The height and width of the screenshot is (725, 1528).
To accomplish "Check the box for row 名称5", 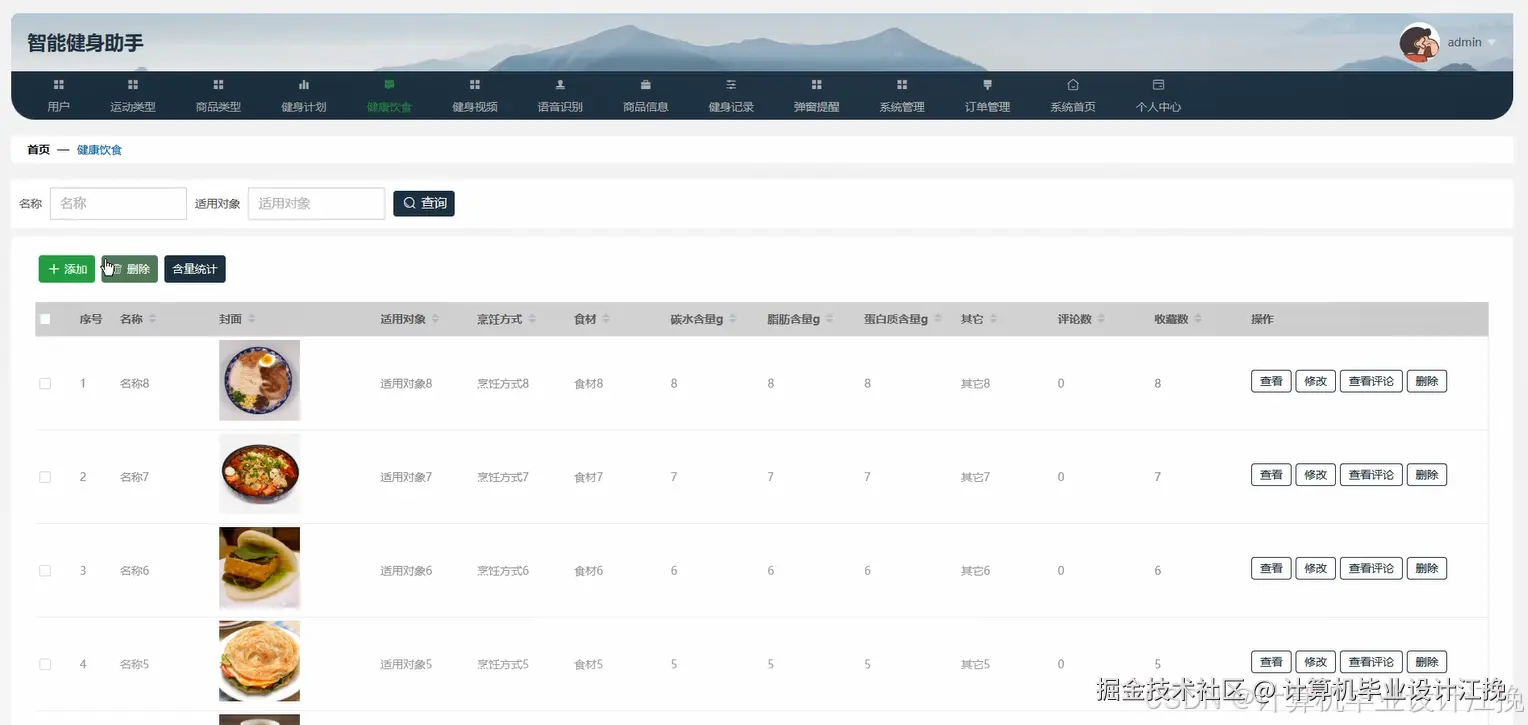I will (x=45, y=664).
